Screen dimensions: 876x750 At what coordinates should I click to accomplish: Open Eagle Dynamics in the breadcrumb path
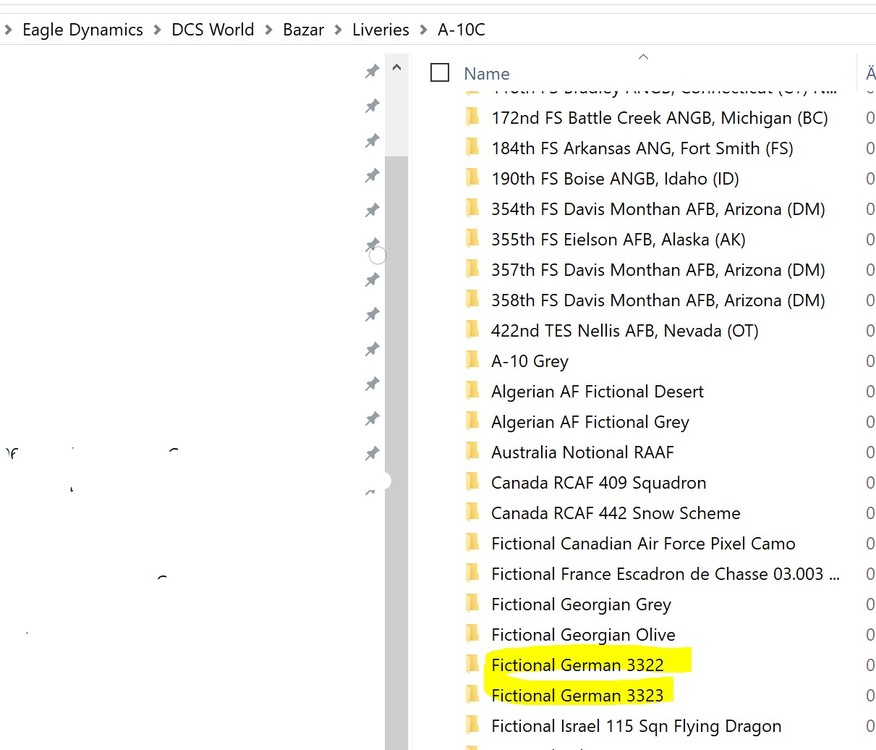click(x=83, y=30)
